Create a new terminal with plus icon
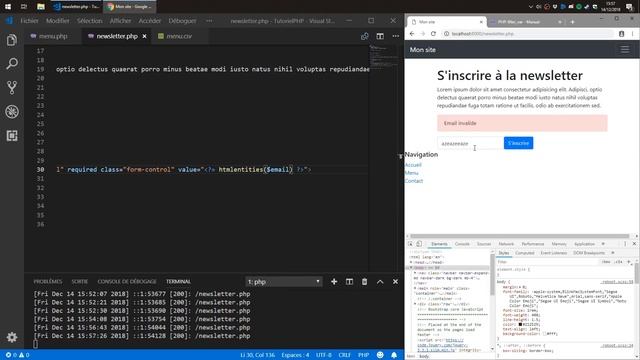 coord(334,282)
